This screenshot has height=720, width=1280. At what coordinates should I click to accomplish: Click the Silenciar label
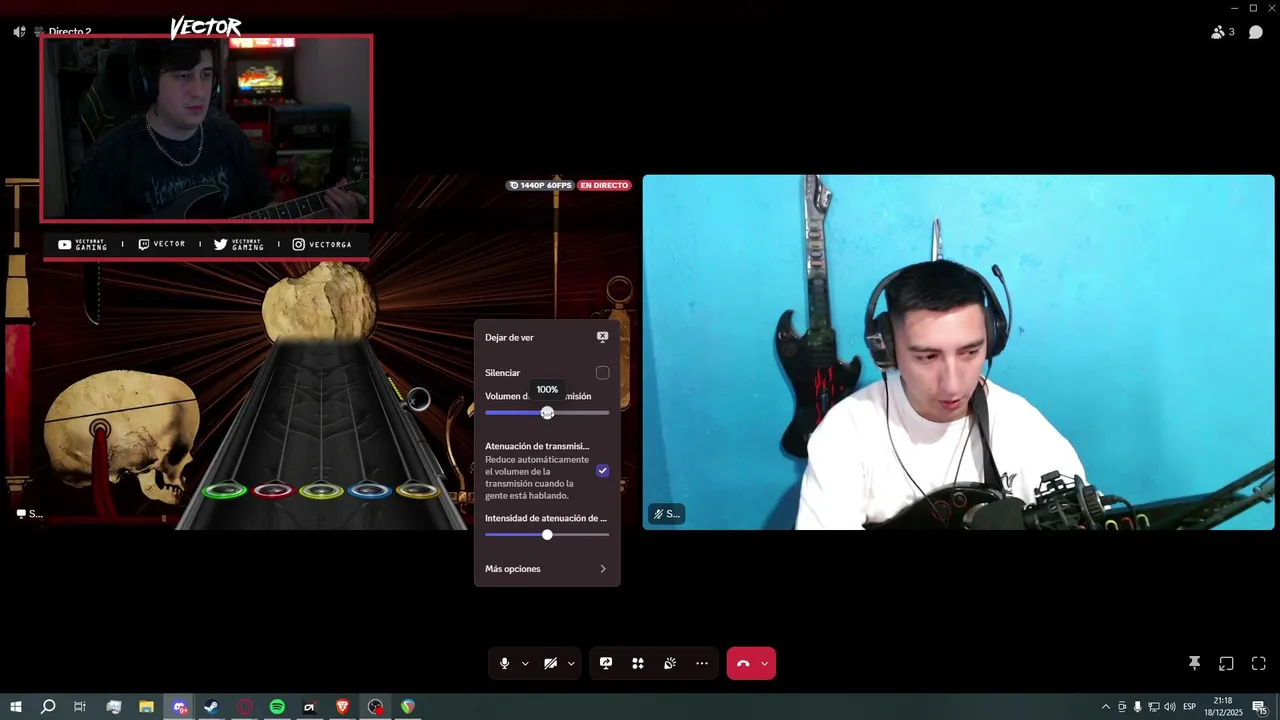(x=502, y=373)
